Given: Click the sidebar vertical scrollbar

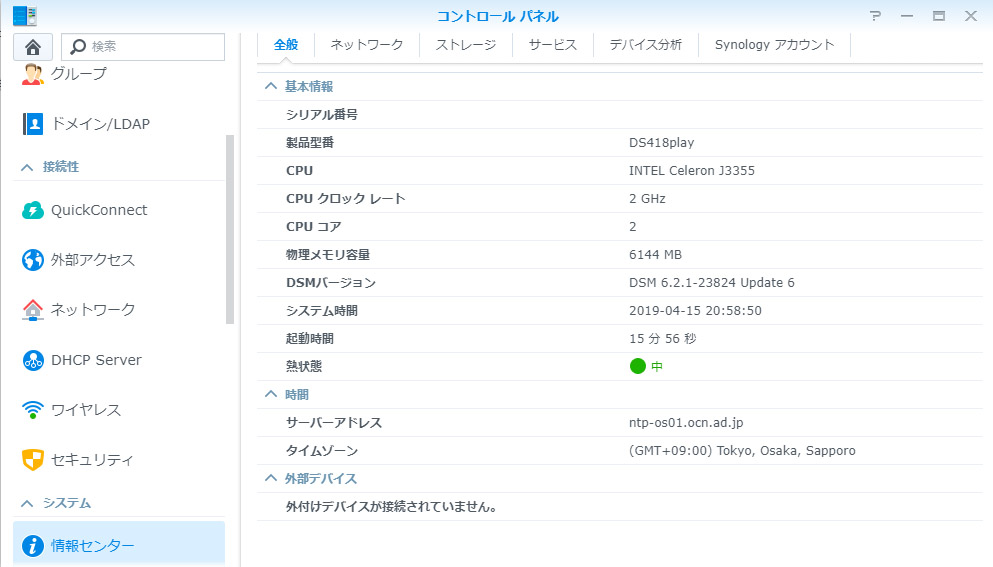Looking at the screenshot, I should (230, 229).
